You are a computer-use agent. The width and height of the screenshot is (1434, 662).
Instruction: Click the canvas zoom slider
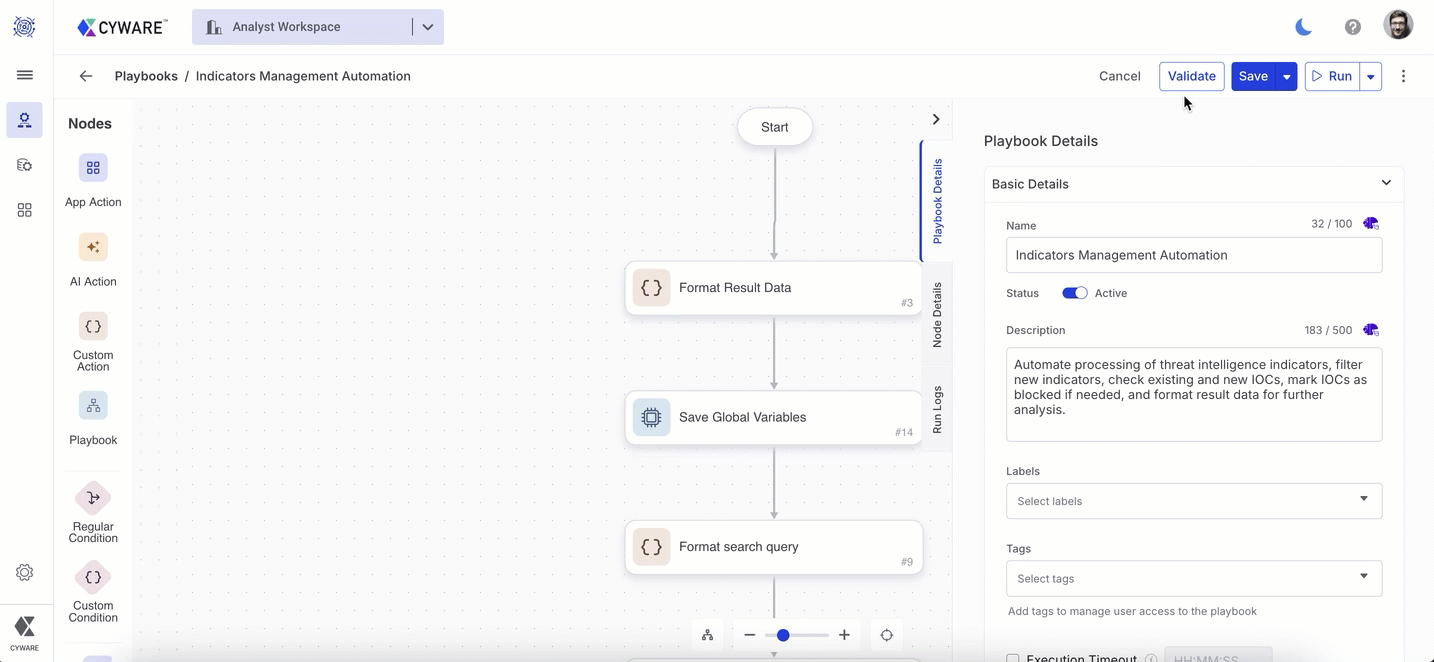[796, 635]
